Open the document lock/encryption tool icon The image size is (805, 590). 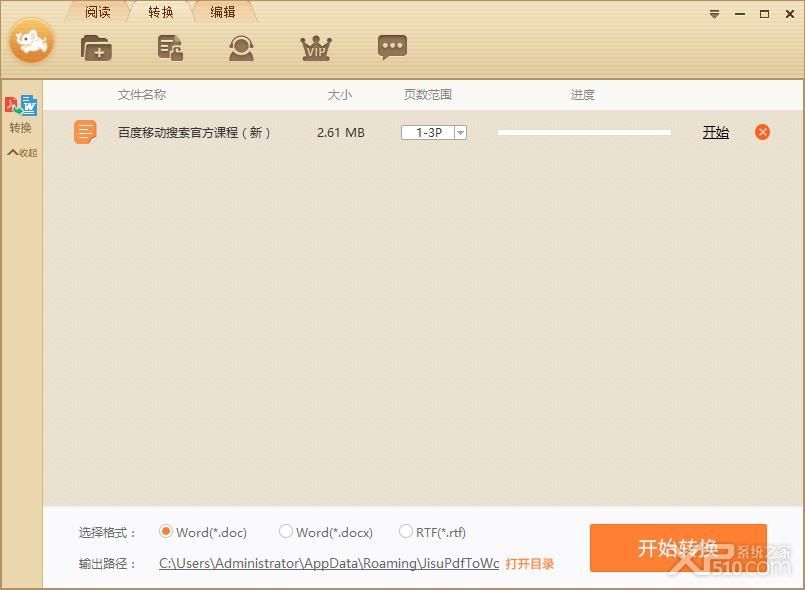click(170, 48)
